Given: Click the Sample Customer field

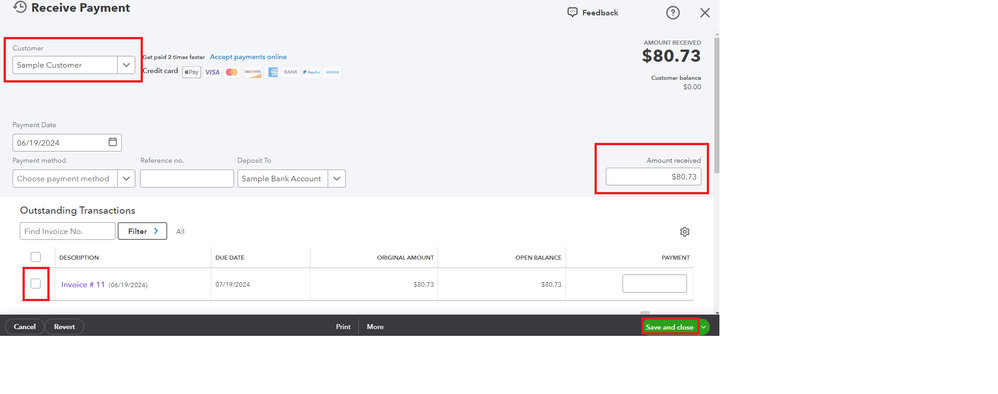Looking at the screenshot, I should click(65, 65).
